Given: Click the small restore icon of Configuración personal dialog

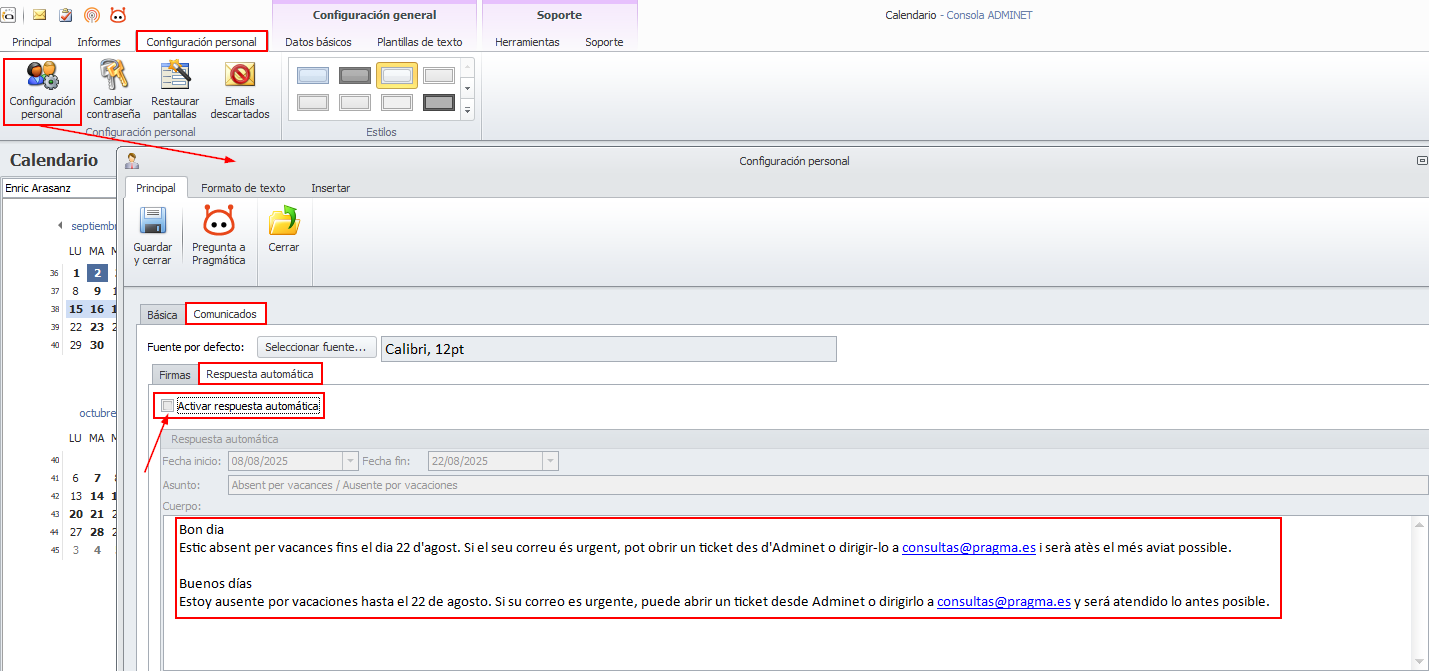Looking at the screenshot, I should (x=1422, y=161).
